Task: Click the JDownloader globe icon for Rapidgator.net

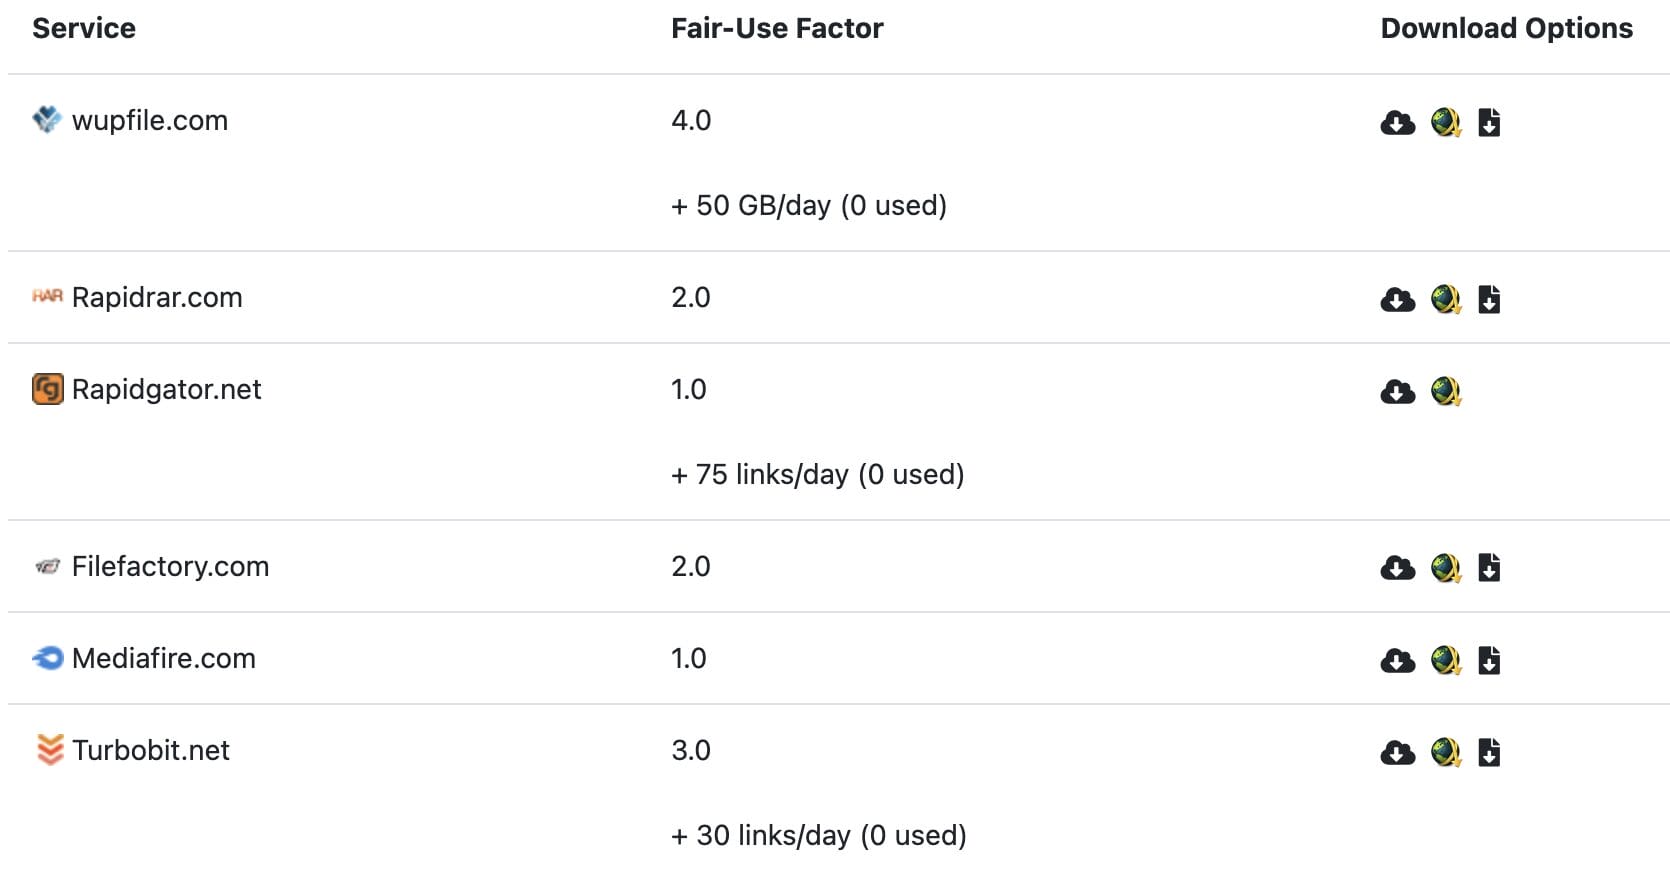Action: [1445, 391]
